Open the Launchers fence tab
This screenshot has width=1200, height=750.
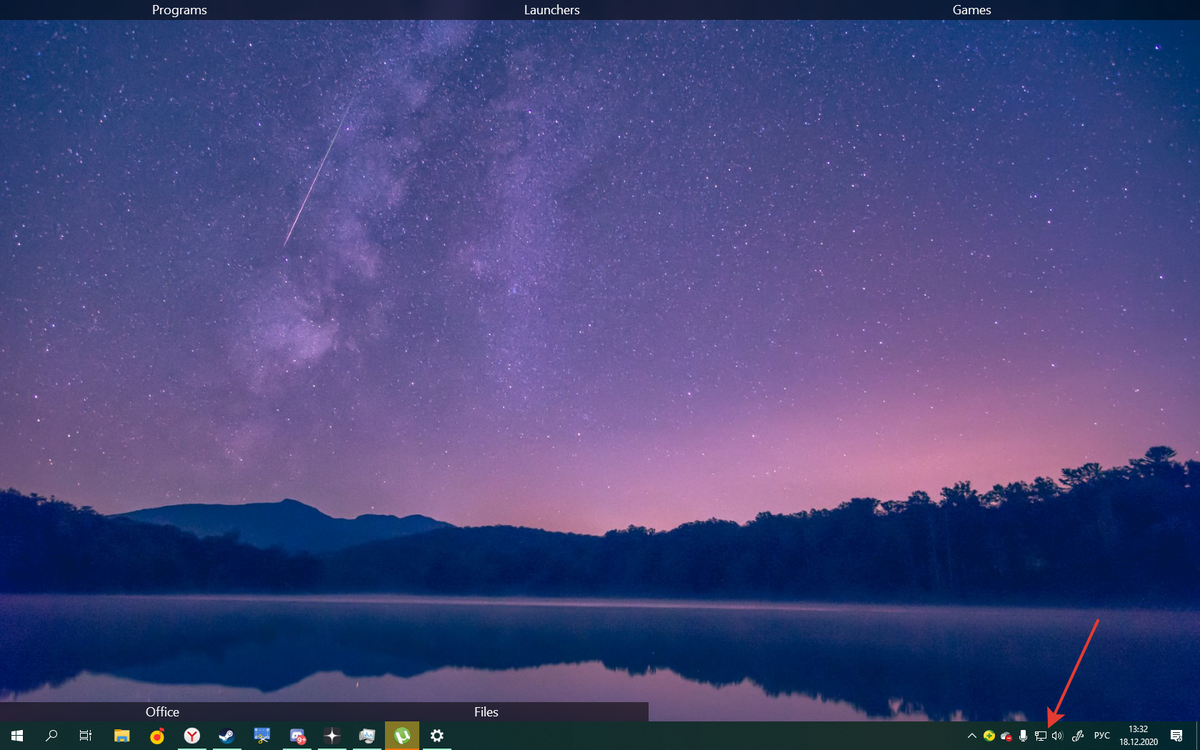coord(552,10)
